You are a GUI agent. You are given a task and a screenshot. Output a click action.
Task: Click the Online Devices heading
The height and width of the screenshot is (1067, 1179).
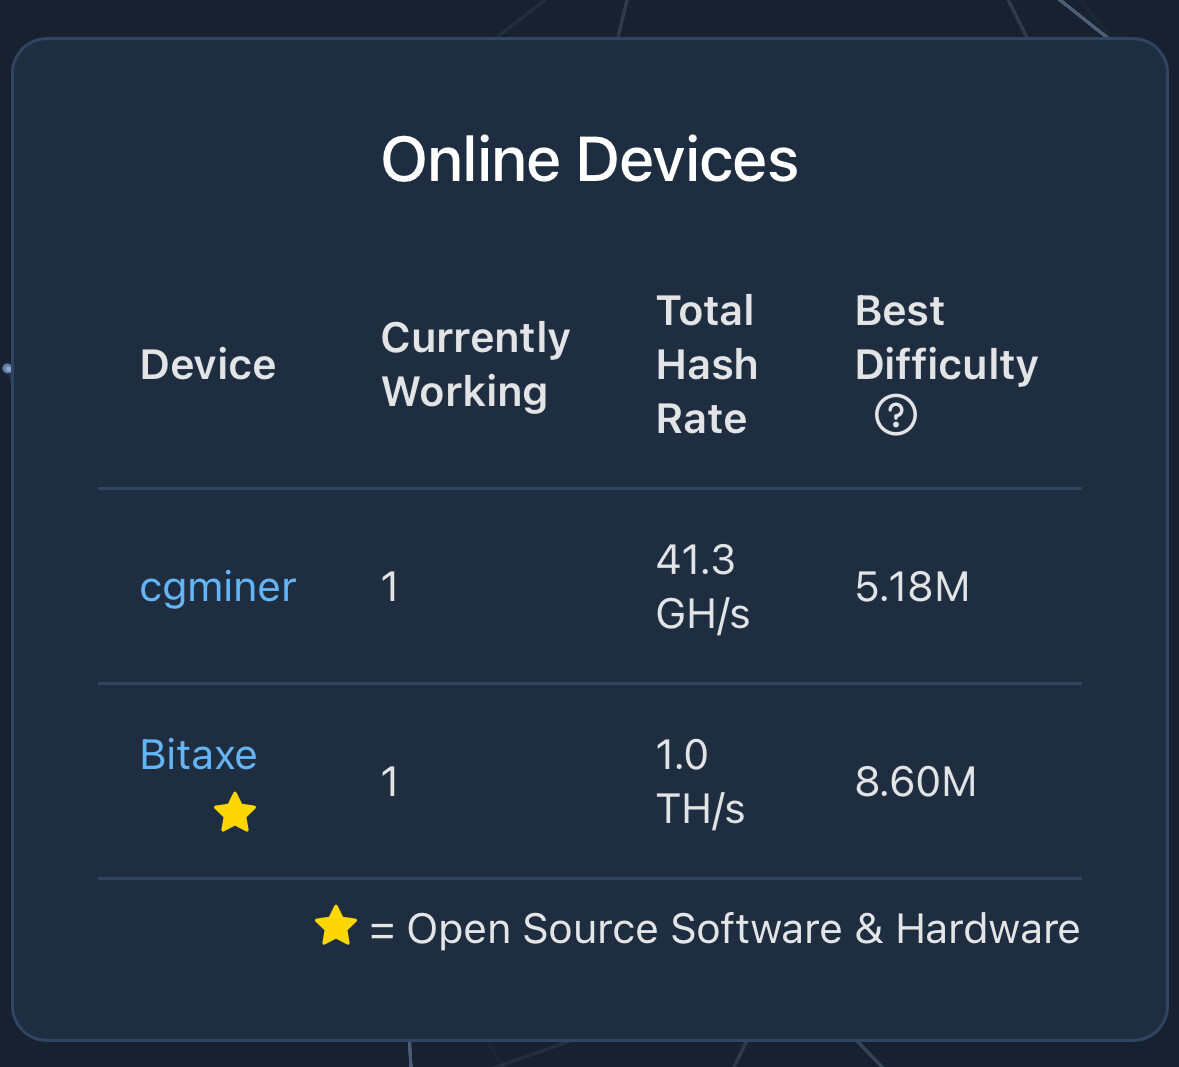tap(589, 160)
